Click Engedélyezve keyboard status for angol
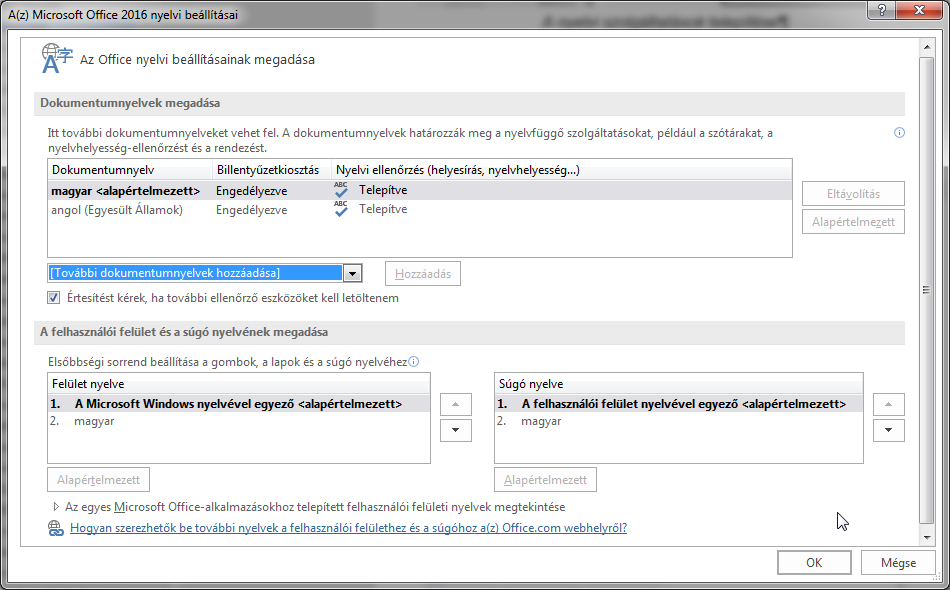 pyautogui.click(x=251, y=210)
